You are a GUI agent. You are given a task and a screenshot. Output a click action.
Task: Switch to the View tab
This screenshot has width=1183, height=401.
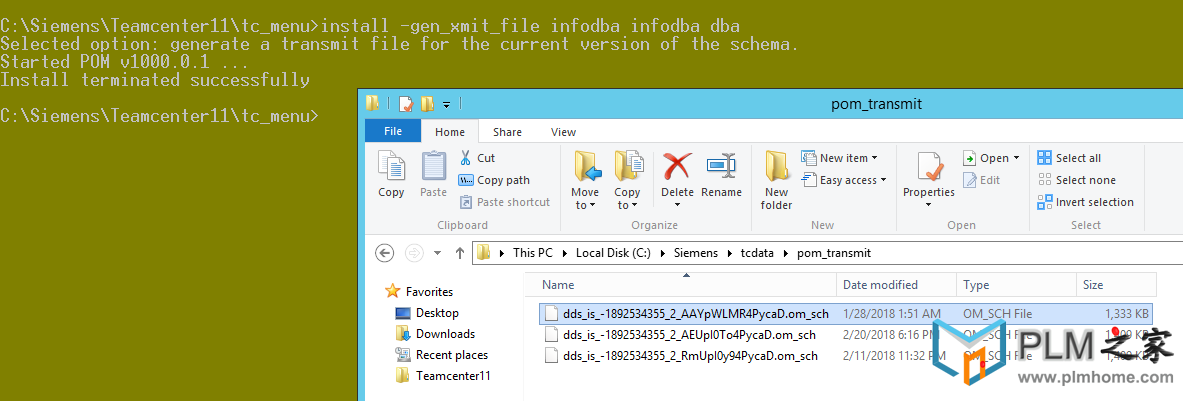[563, 132]
